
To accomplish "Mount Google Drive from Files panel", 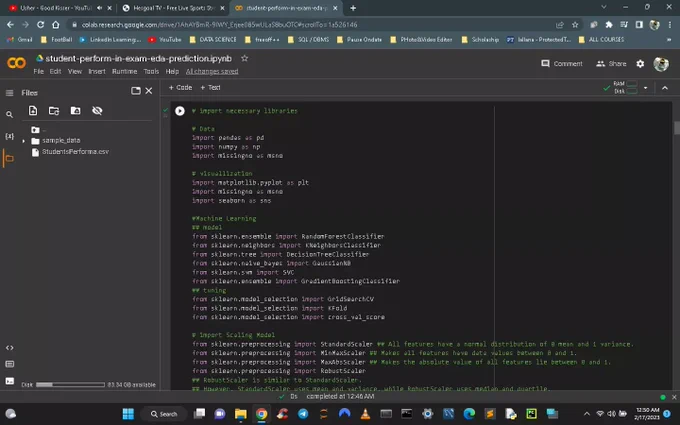I will click(x=75, y=111).
